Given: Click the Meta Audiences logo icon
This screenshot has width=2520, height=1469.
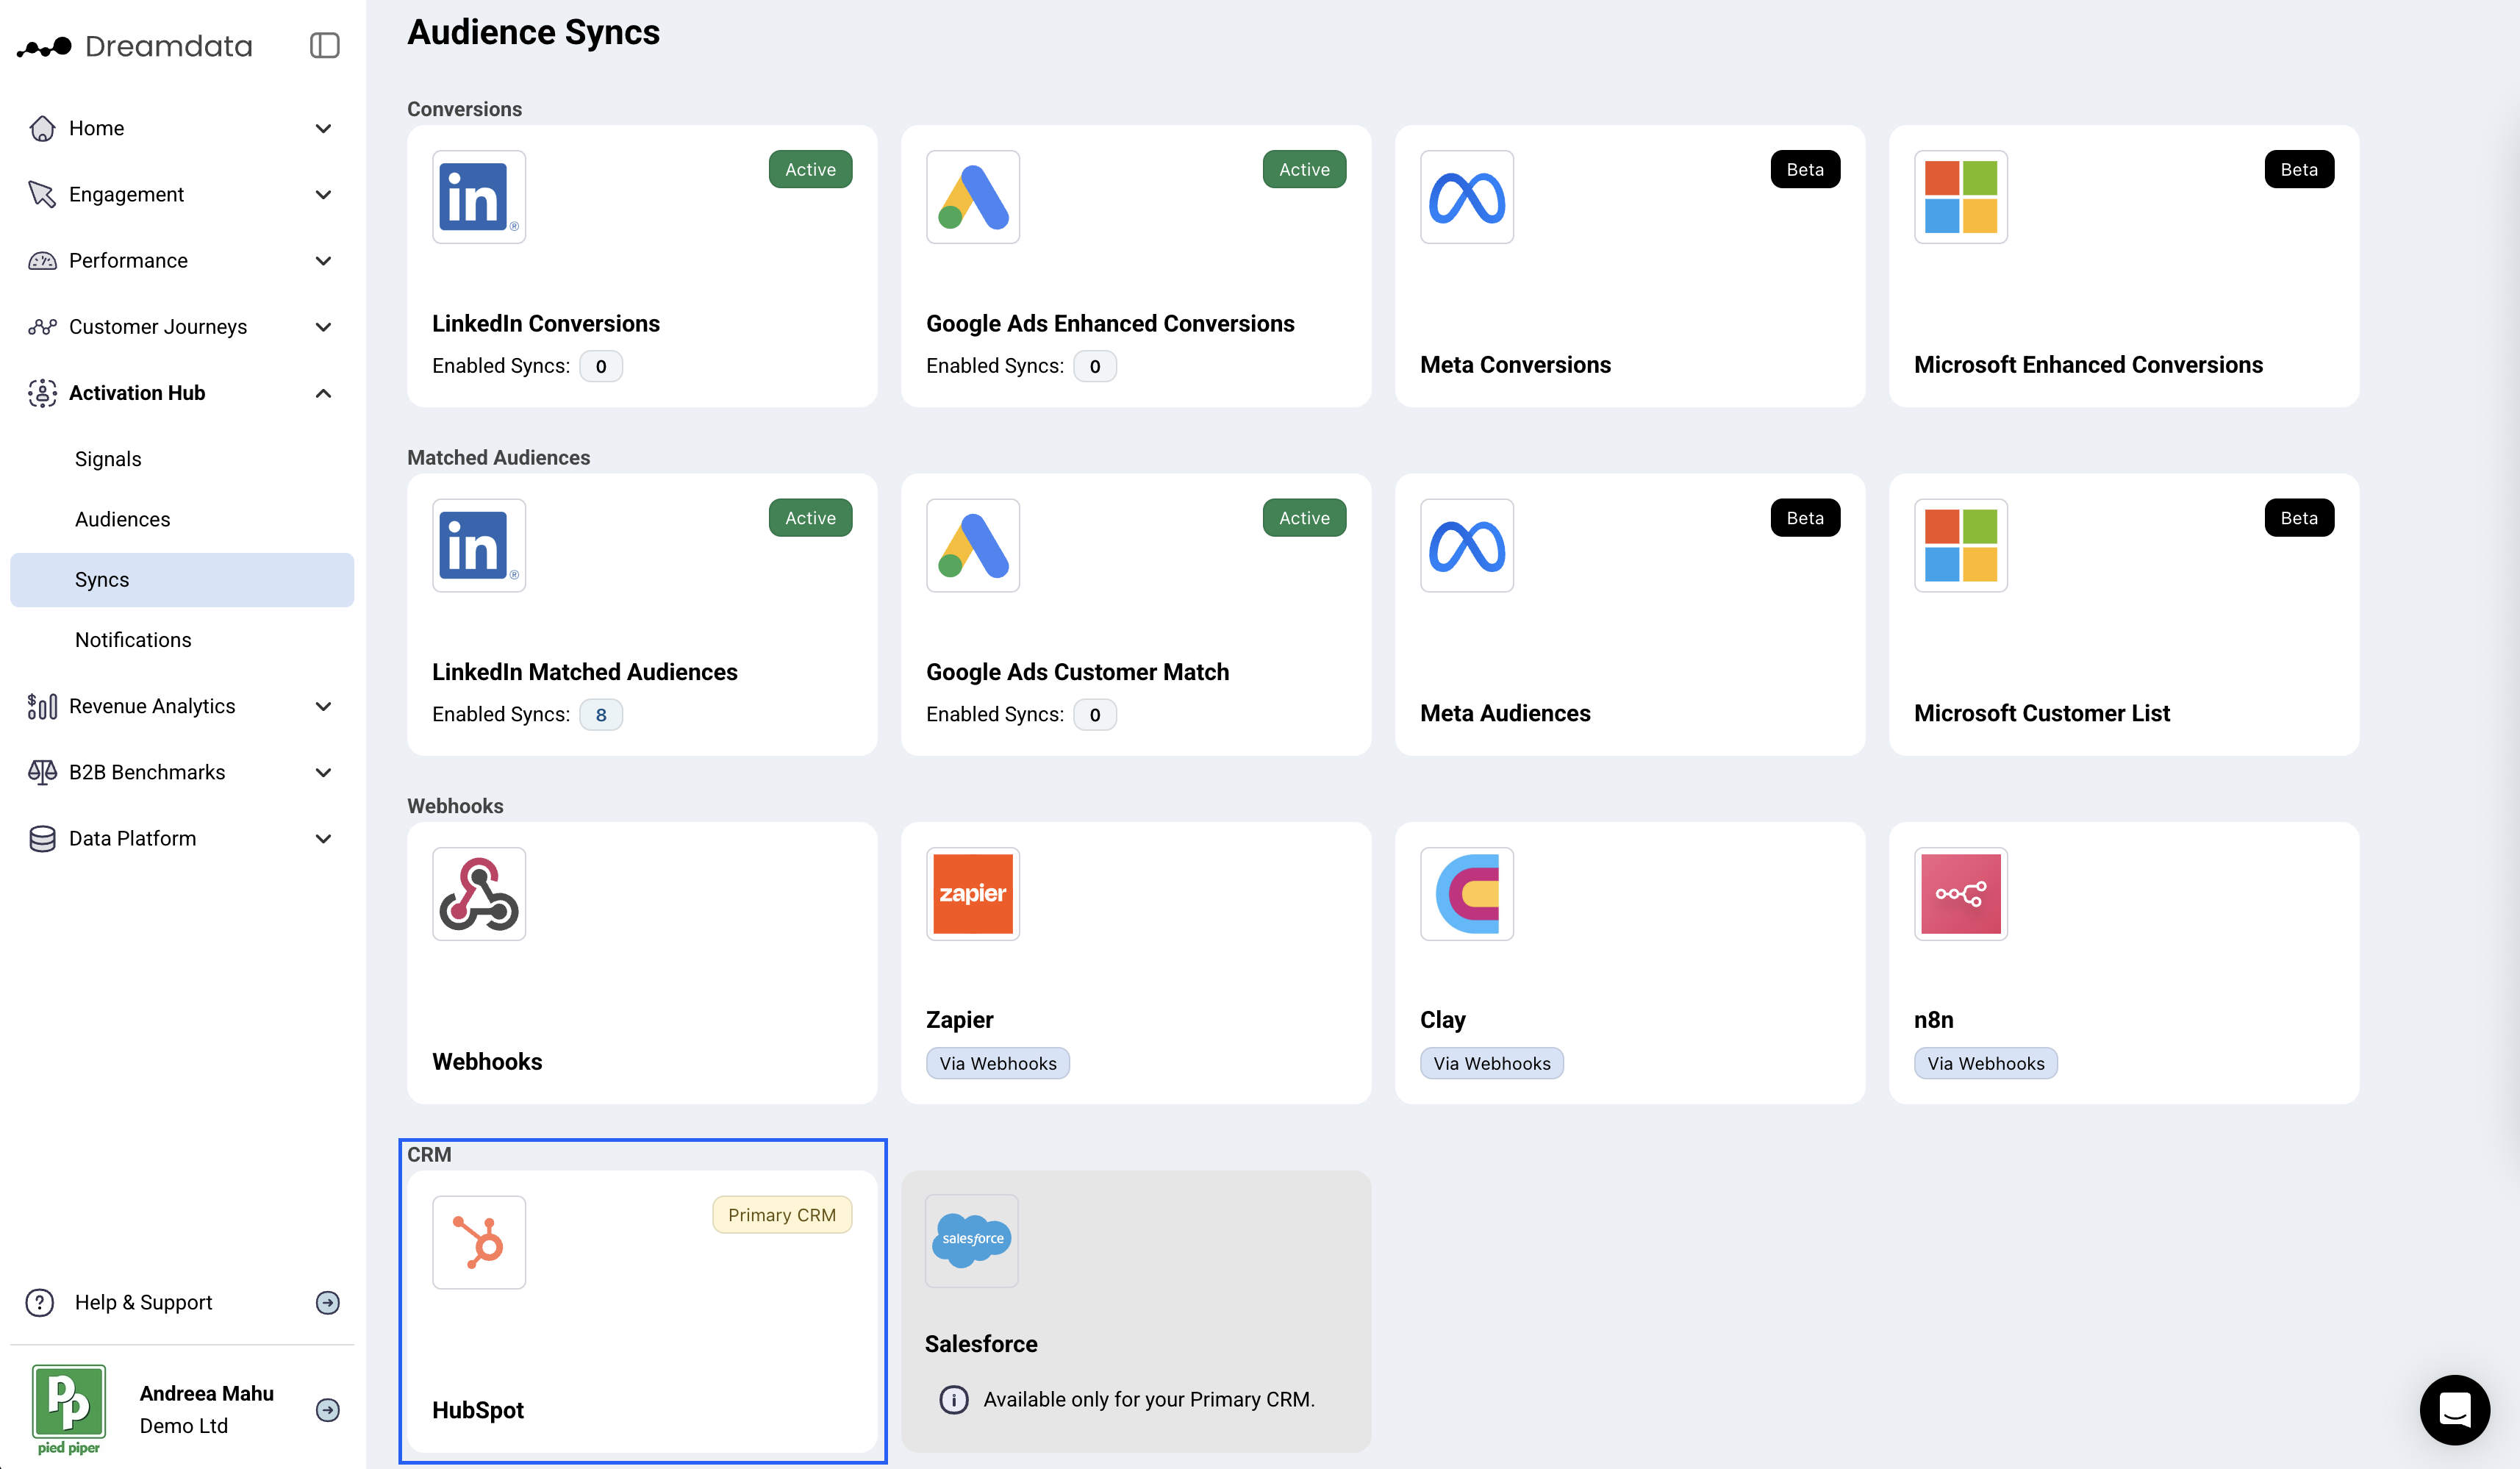Looking at the screenshot, I should coord(1466,545).
